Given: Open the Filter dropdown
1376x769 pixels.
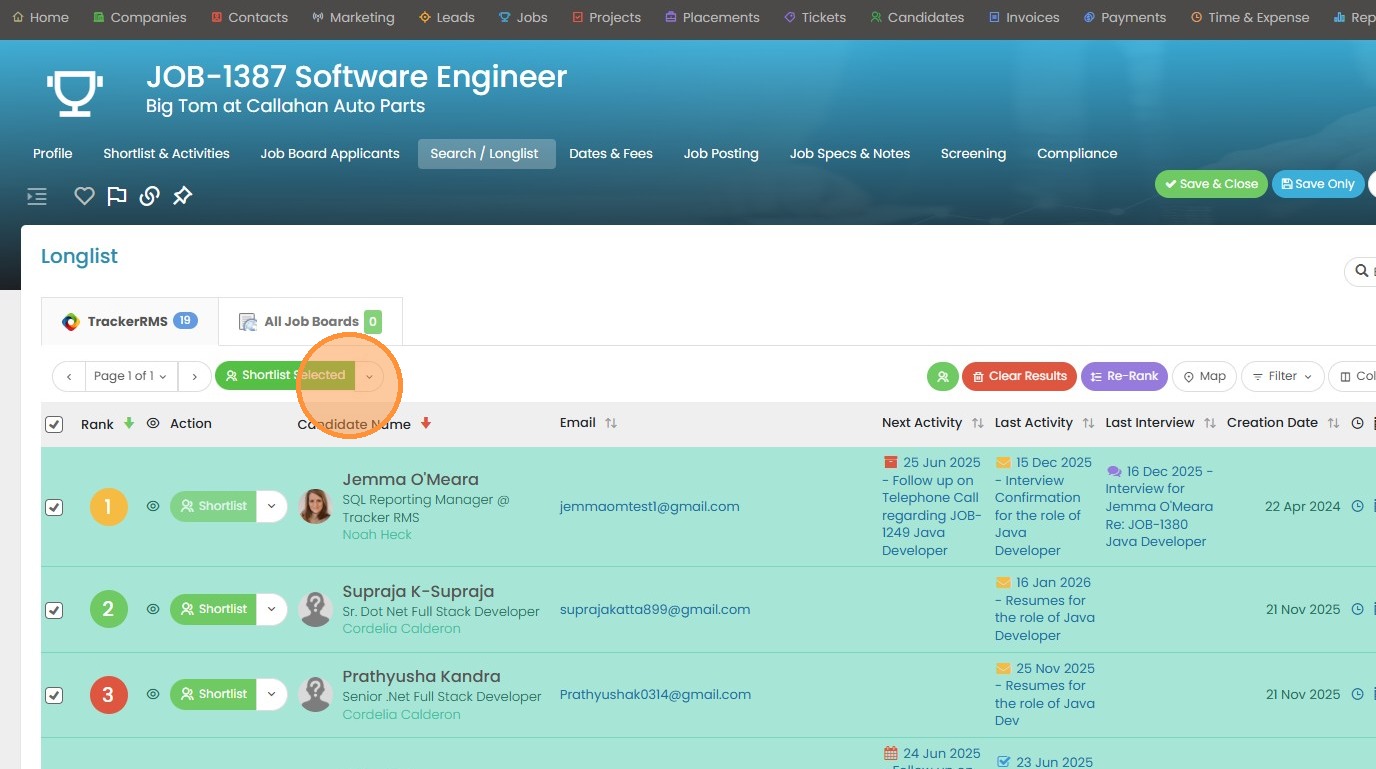Looking at the screenshot, I should (x=1283, y=376).
